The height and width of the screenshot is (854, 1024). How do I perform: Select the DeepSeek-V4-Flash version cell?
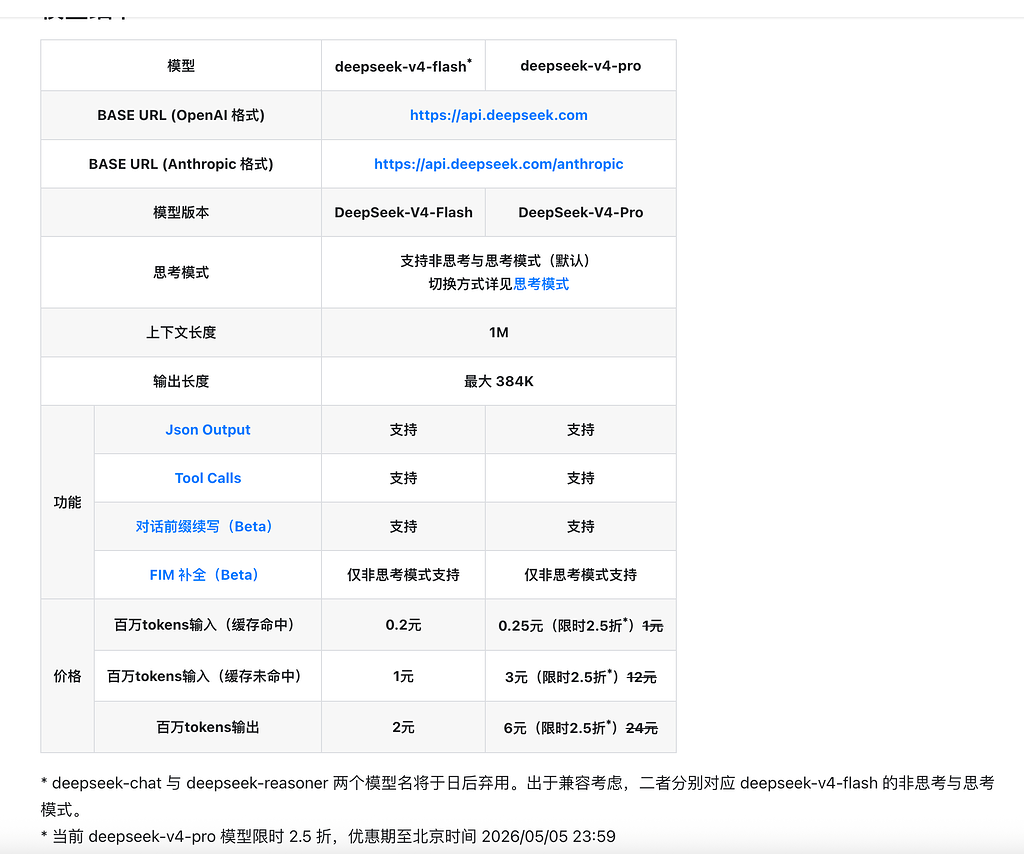click(x=403, y=212)
